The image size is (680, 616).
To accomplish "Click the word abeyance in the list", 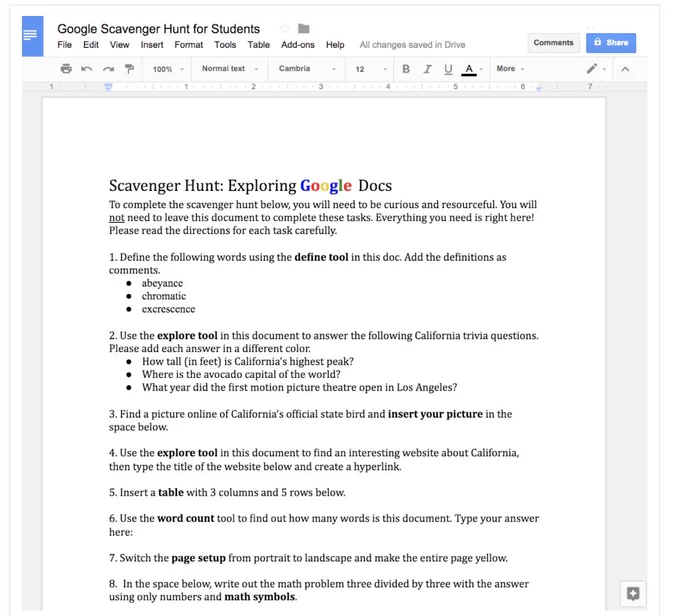I will point(162,283).
